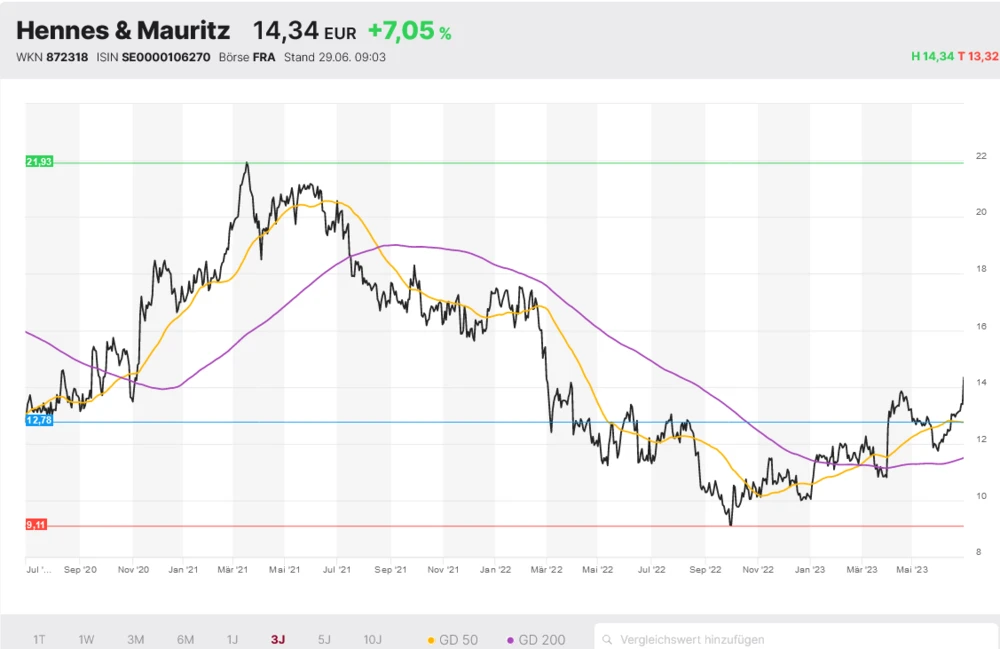Toggle the GD 200 moving average

click(x=536, y=639)
